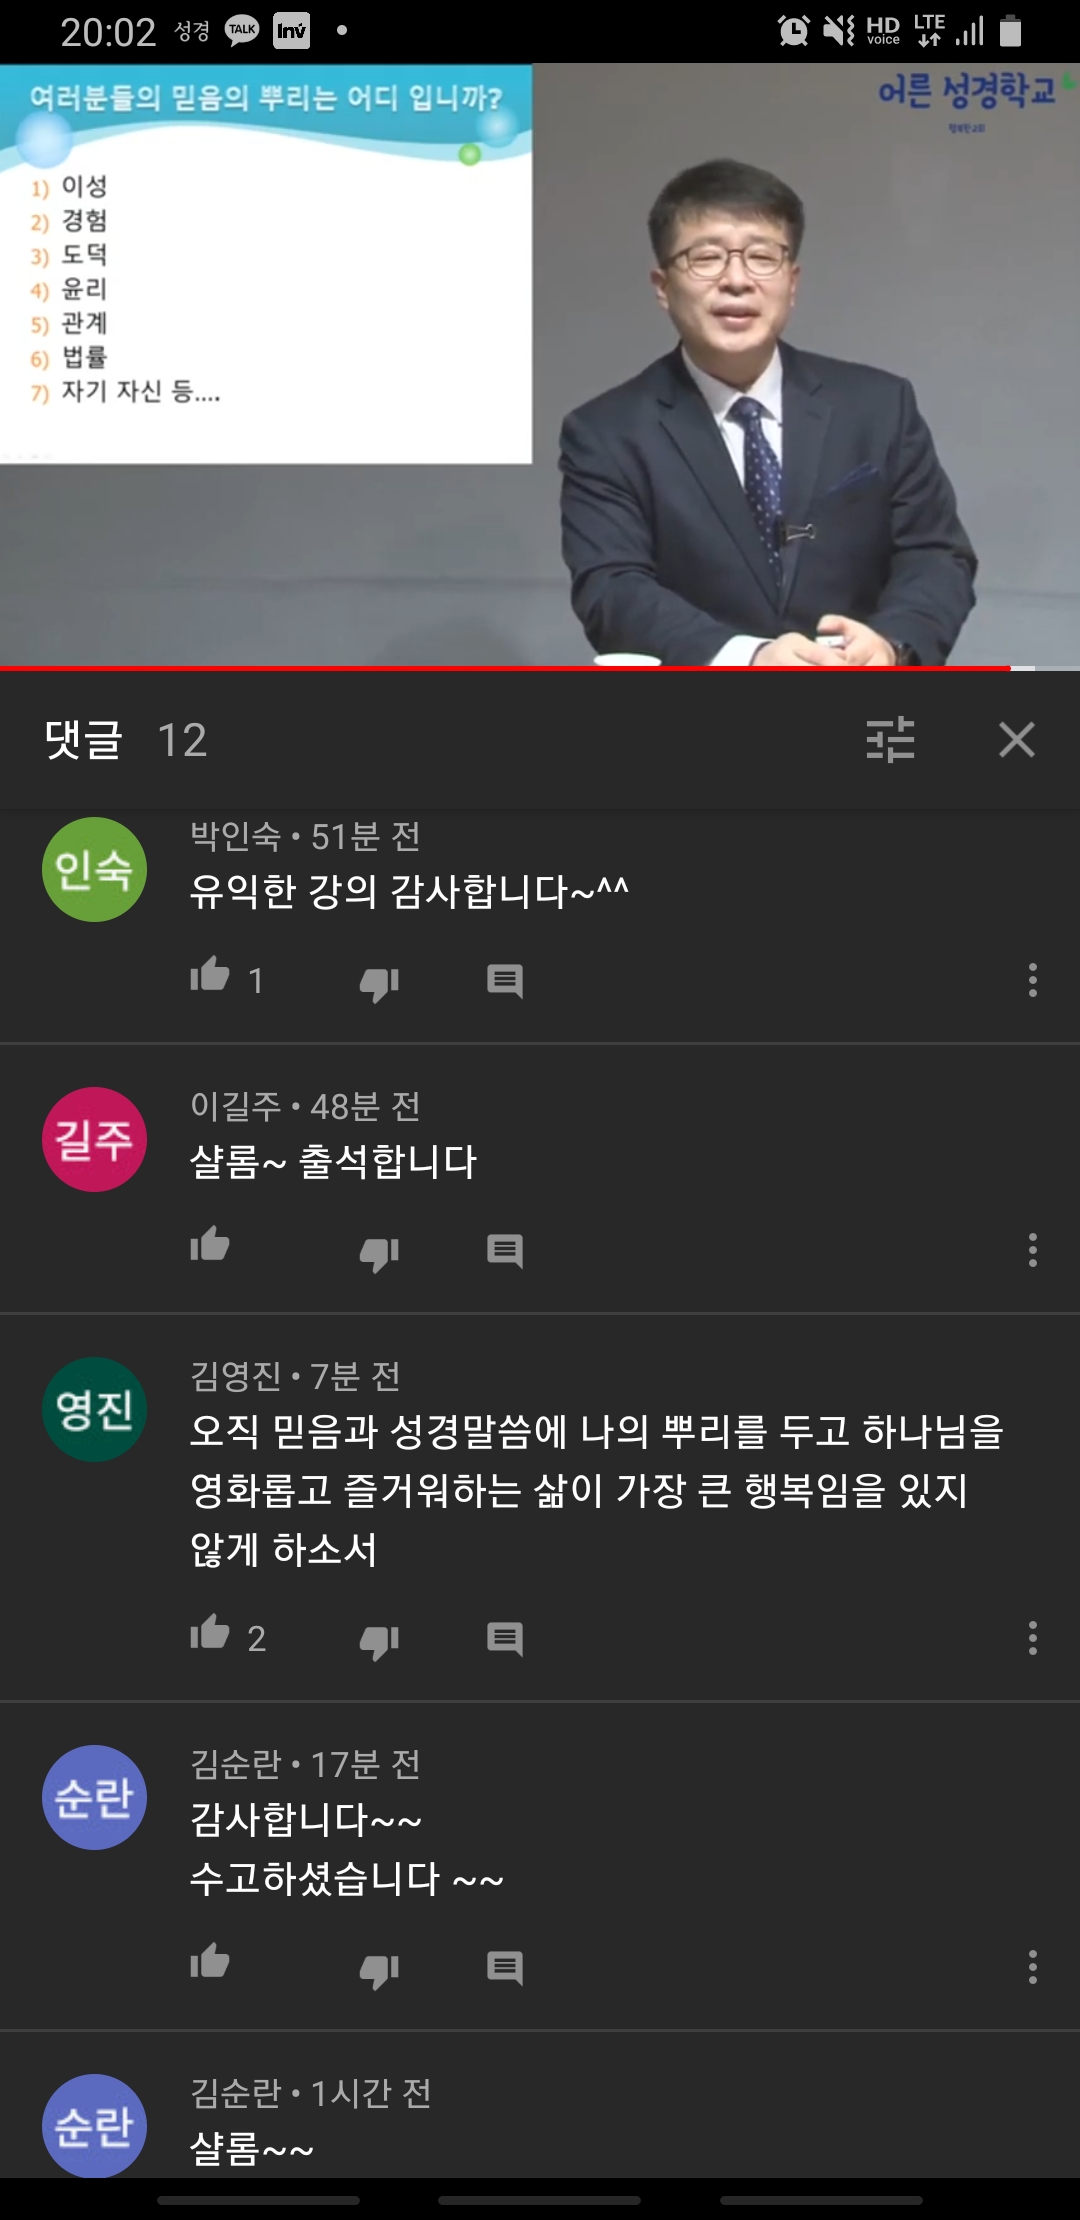
Task: Reply to 이길주's 출석합니다 comment
Action: coord(505,1251)
